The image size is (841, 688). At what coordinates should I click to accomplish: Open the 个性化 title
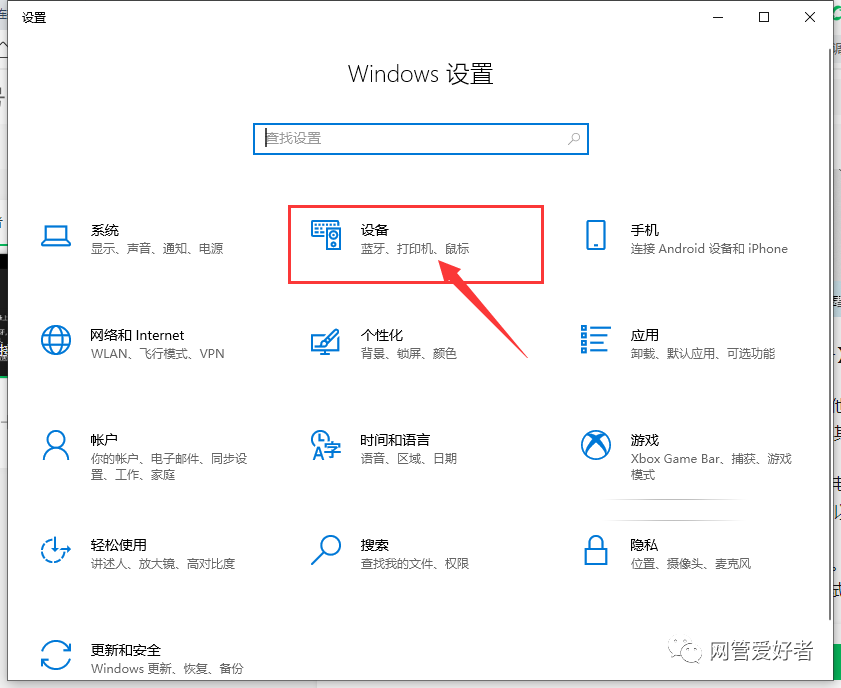tap(381, 335)
